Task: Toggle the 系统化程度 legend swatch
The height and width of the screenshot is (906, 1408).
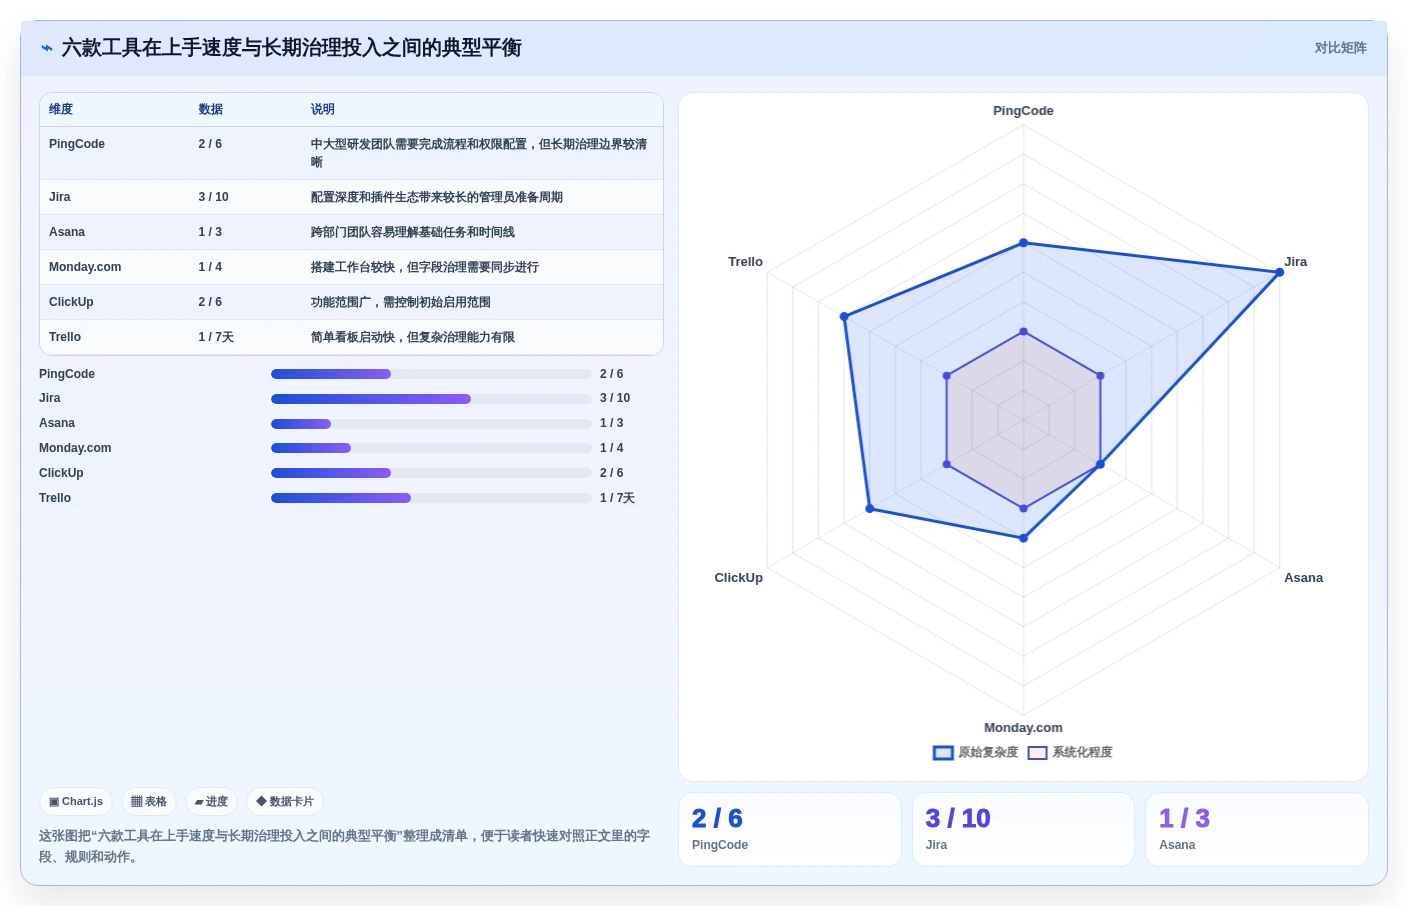Action: (x=1037, y=753)
